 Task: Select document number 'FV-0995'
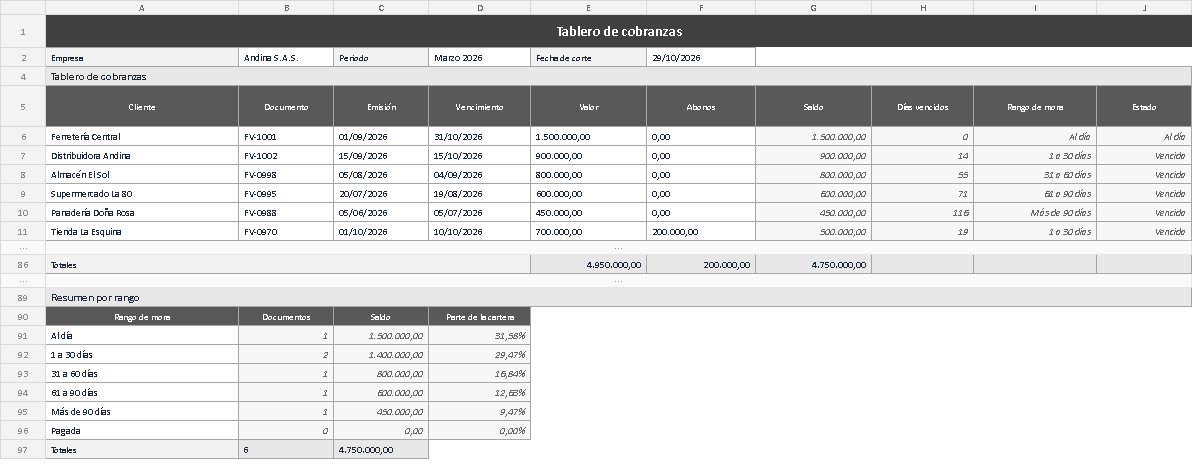[x=286, y=194]
